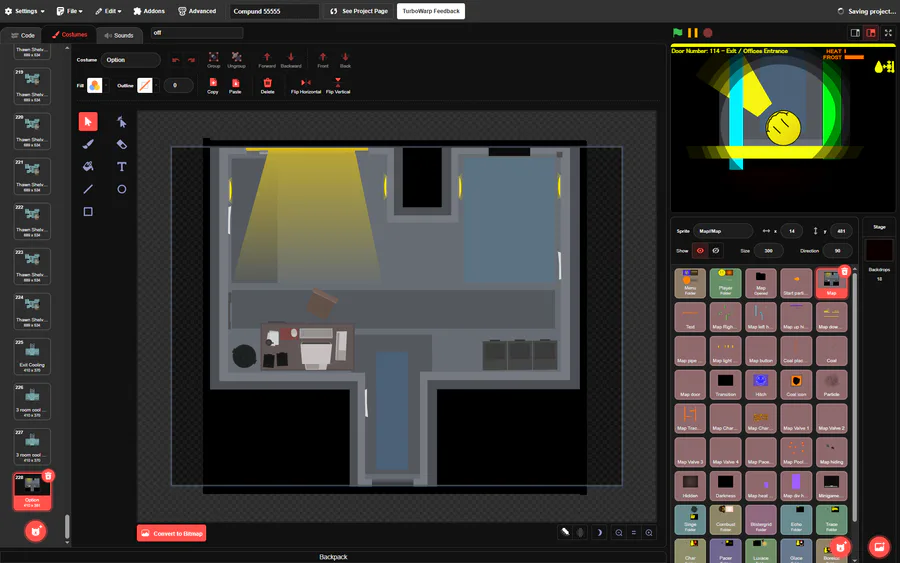The image size is (900, 563).
Task: Click the Group icon
Action: [214, 60]
